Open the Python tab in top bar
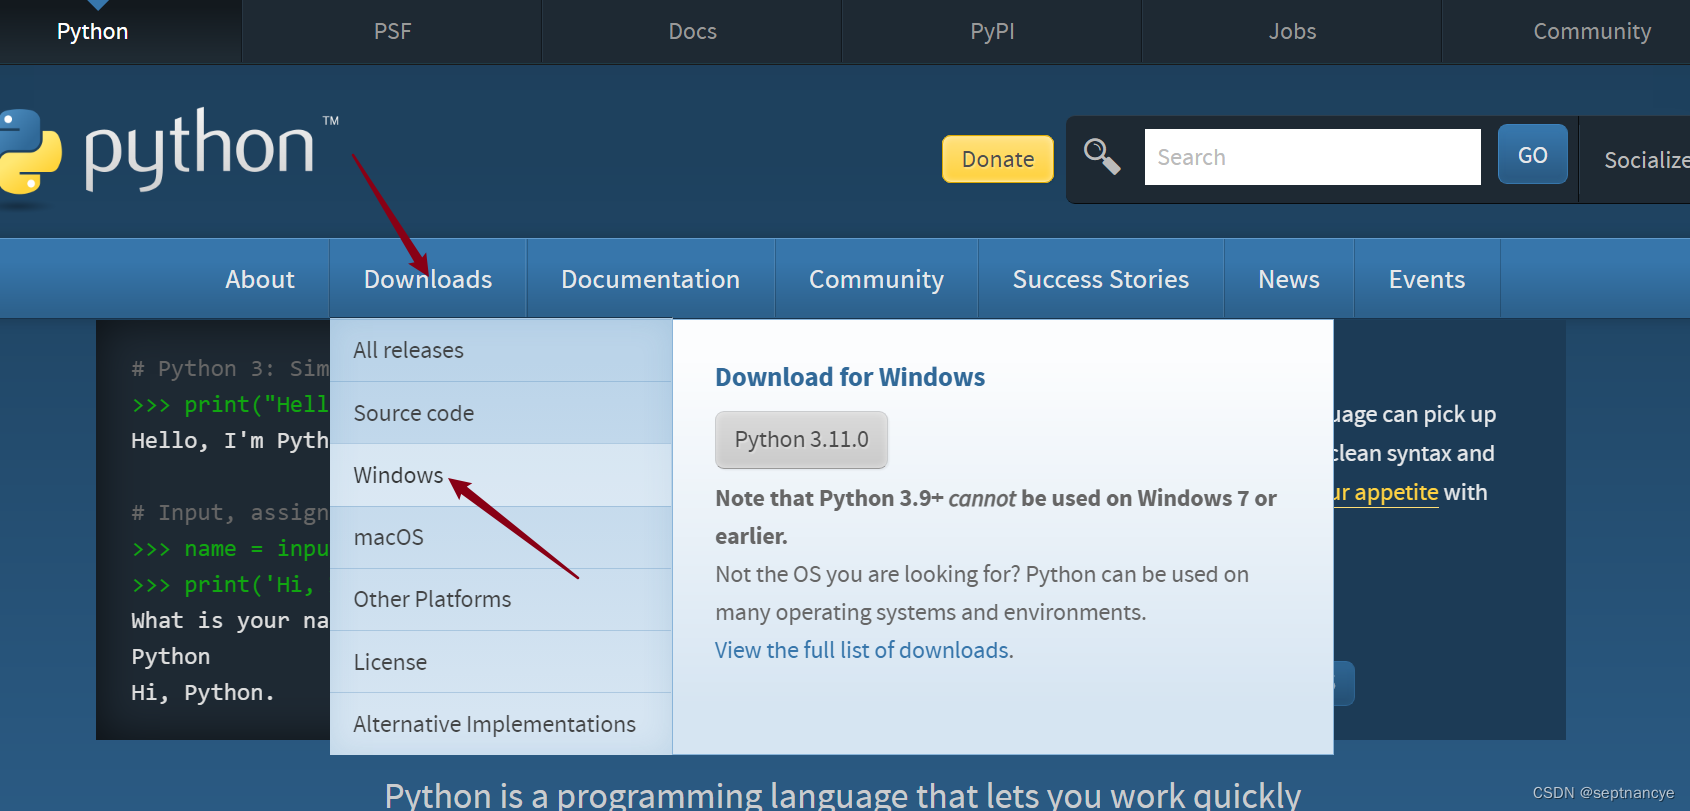1690x811 pixels. (93, 32)
